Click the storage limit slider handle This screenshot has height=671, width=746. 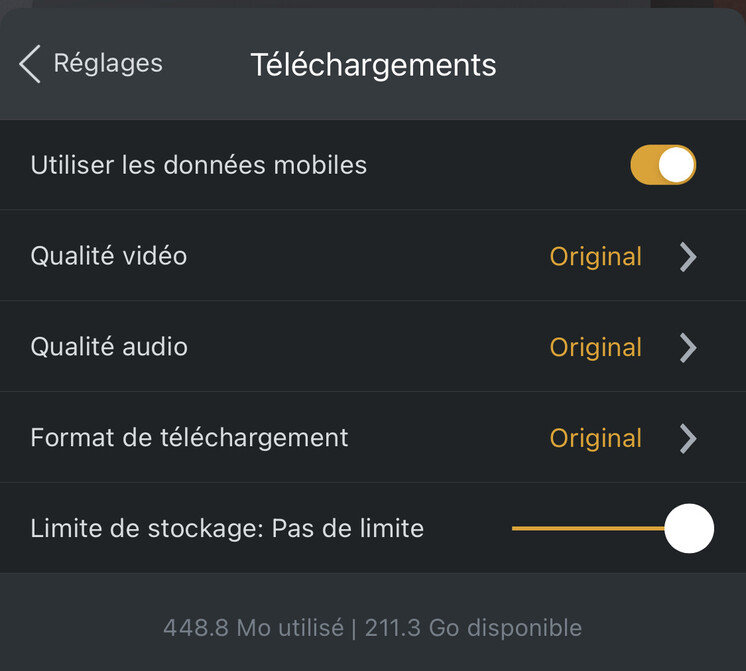point(689,528)
